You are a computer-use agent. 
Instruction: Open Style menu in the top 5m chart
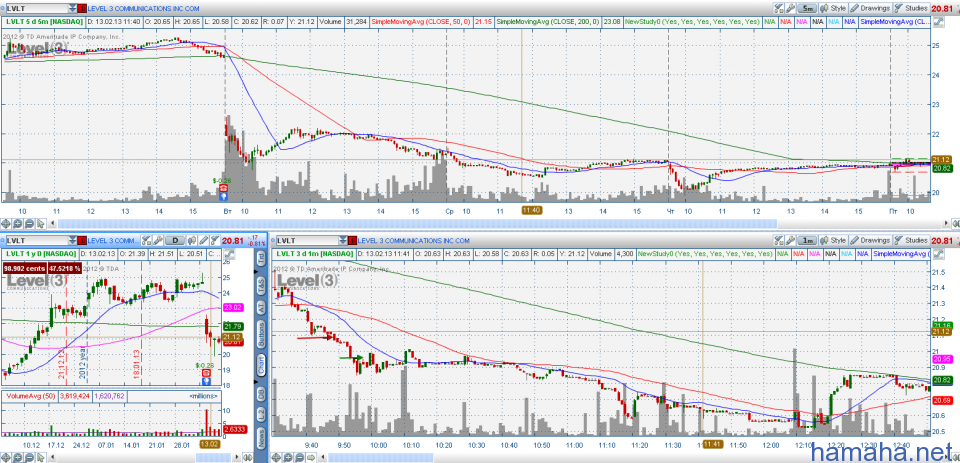pyautogui.click(x=833, y=9)
